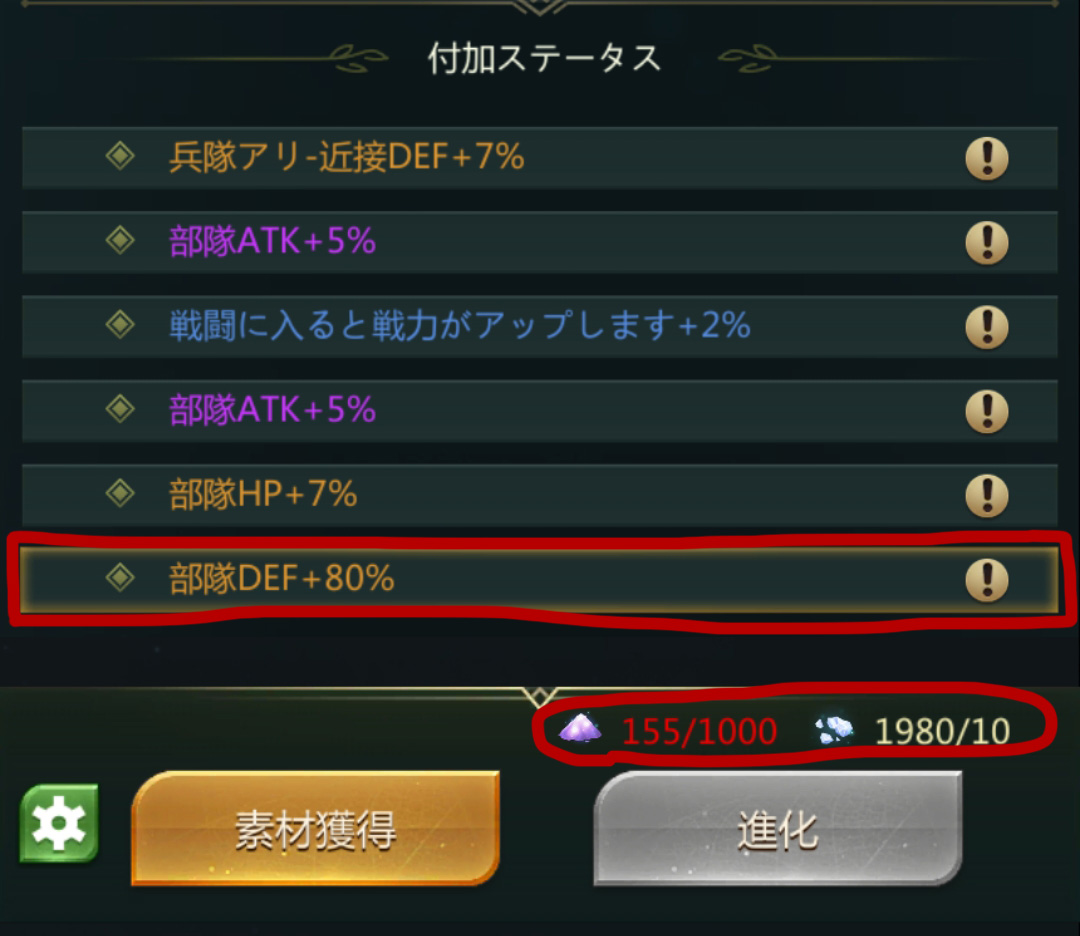This screenshot has height=936, width=1080.
Task: Tap the 1980/10 material counter
Action: (x=942, y=731)
